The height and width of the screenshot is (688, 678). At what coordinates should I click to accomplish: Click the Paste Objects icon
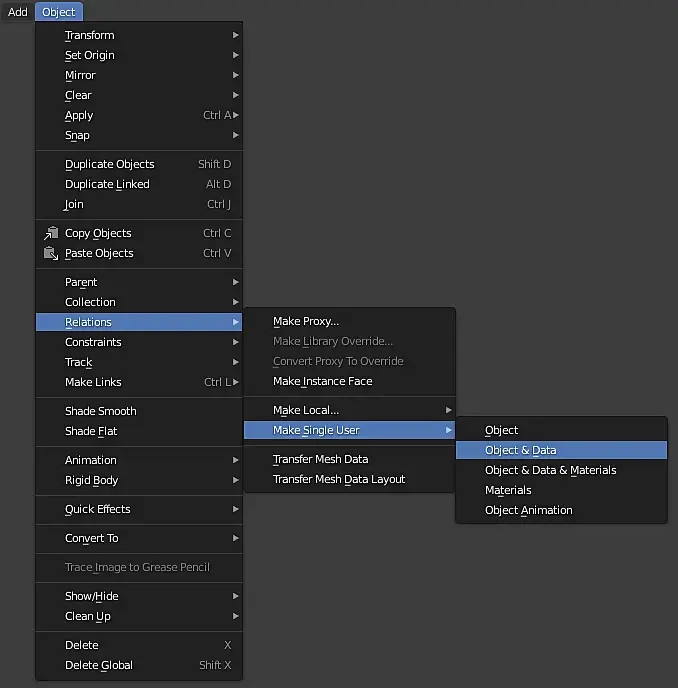51,253
